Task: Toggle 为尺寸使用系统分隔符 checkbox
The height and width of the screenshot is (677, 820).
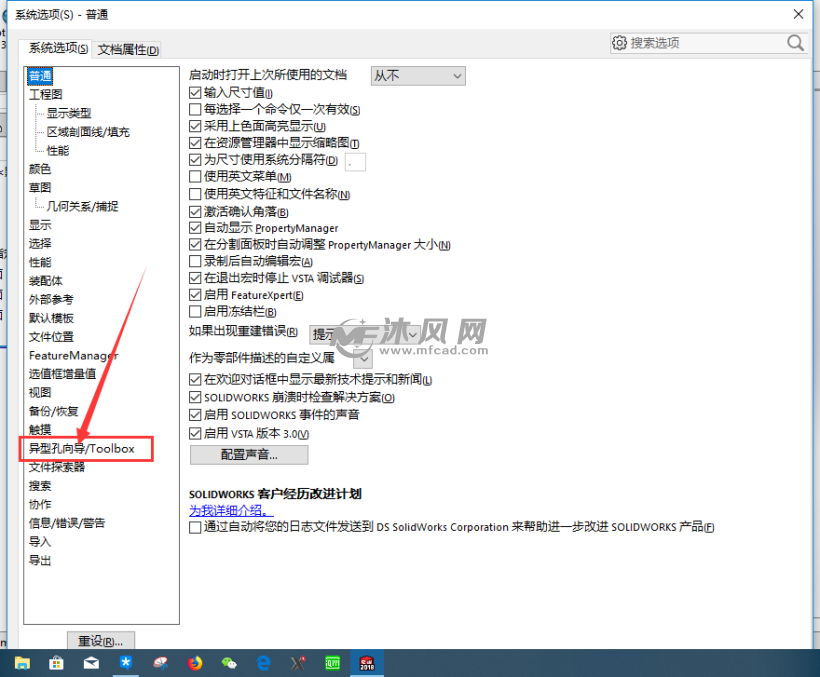Action: [x=195, y=160]
